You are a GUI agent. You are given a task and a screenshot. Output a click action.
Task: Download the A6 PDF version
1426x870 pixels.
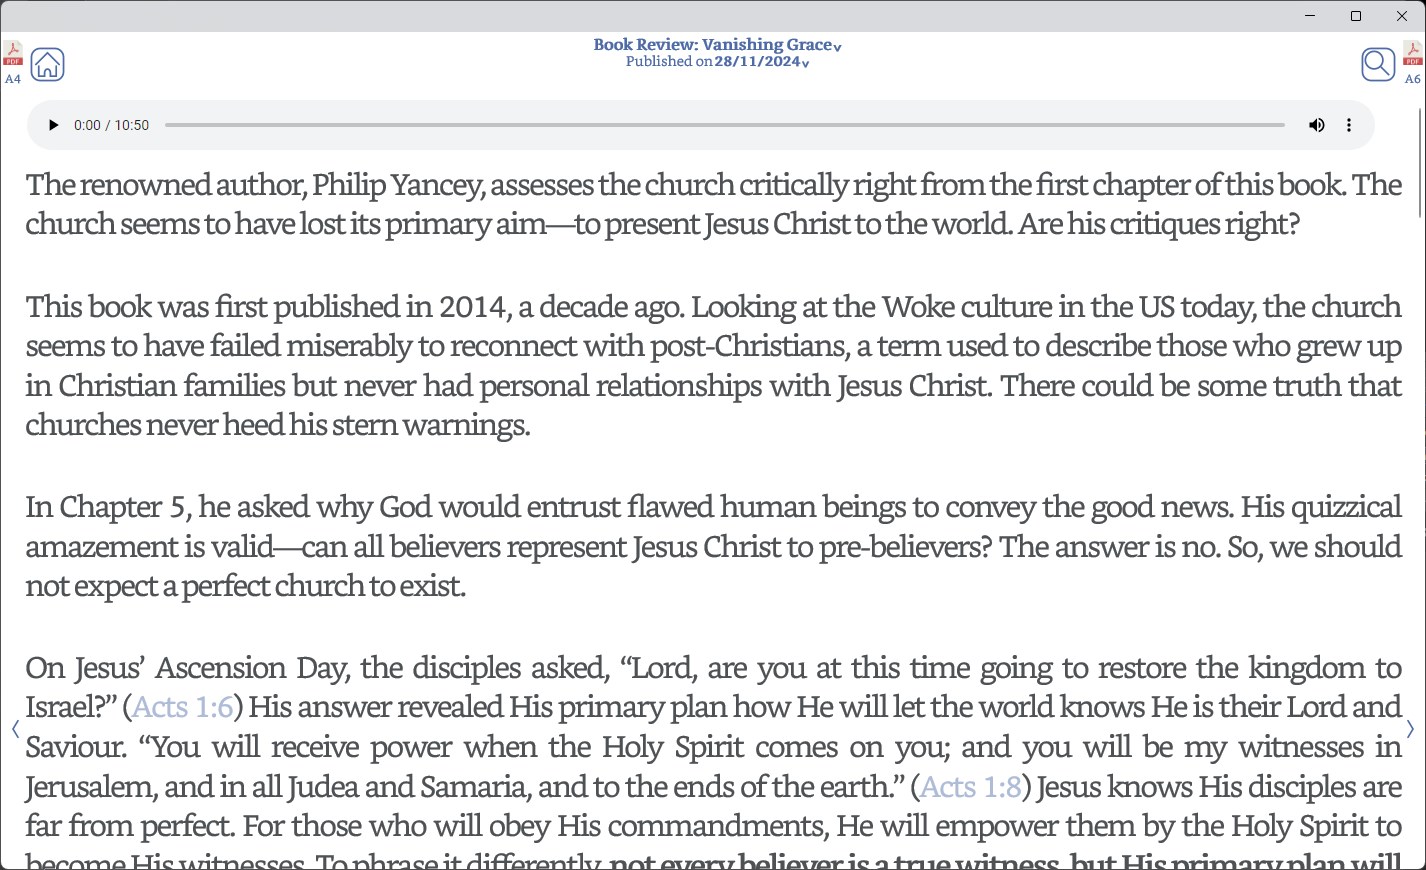(1412, 62)
